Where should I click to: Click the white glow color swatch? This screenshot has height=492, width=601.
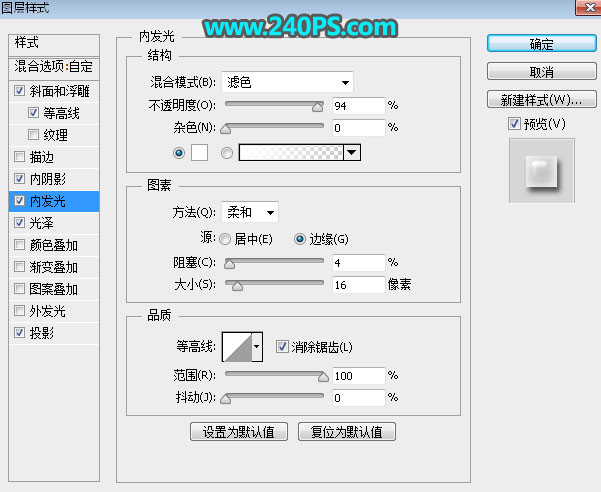tap(199, 153)
